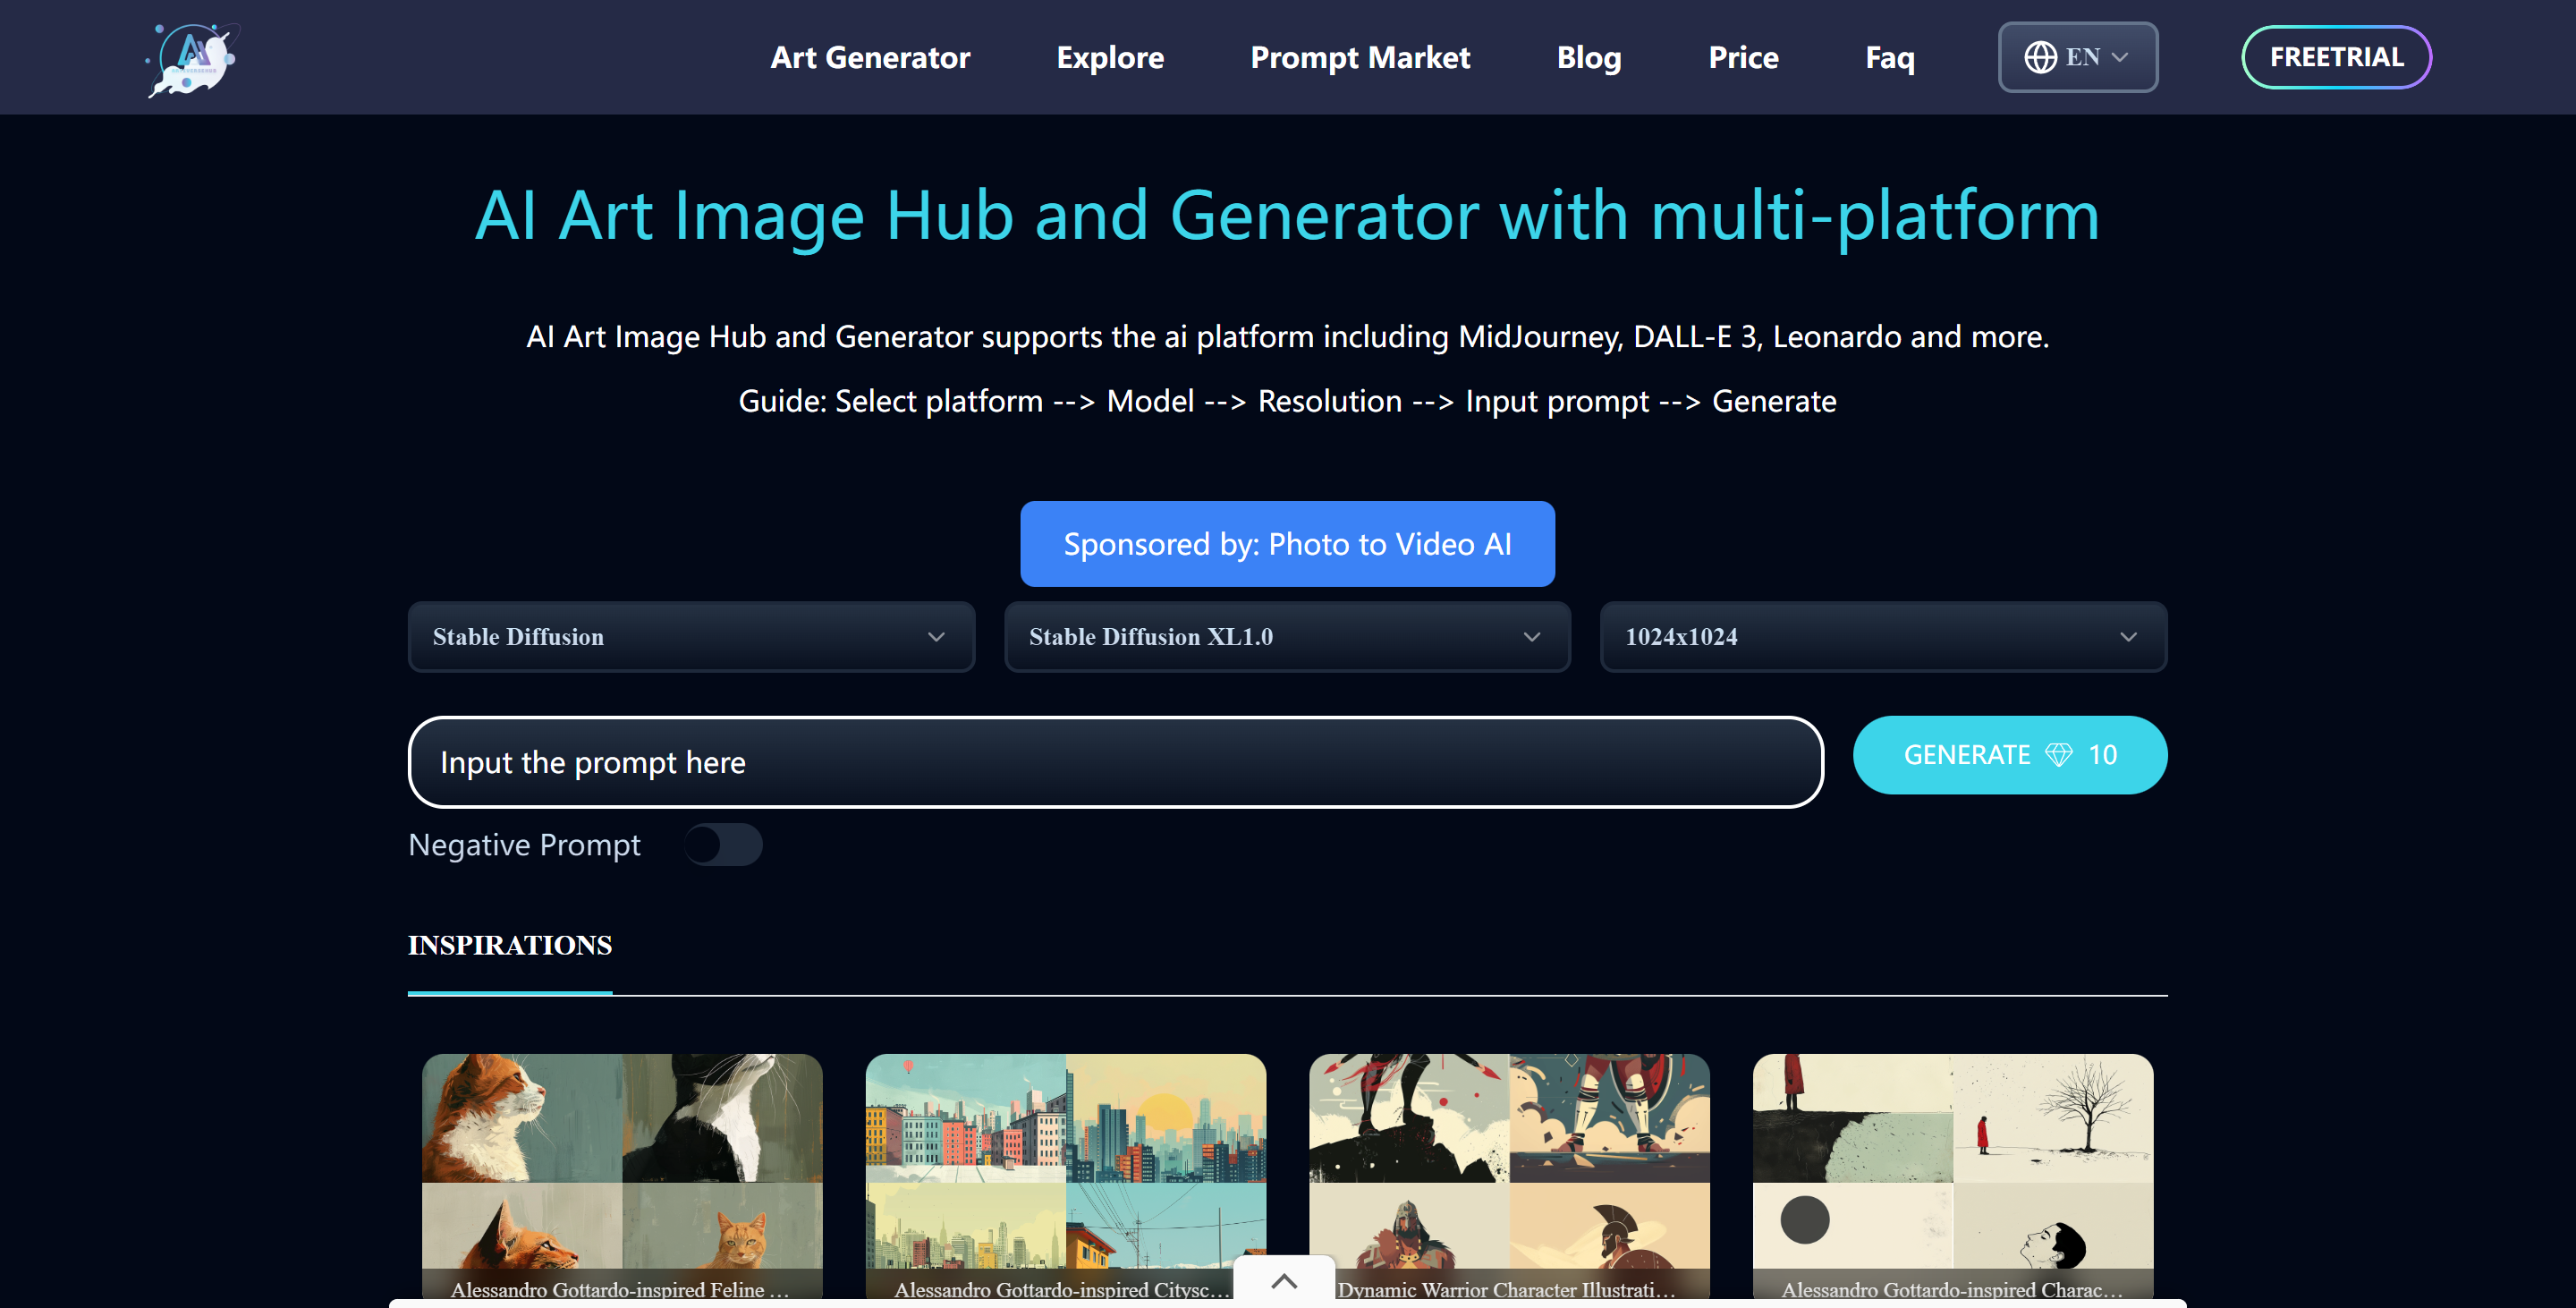This screenshot has height=1308, width=2576.
Task: Switch to the INSPIRATIONS tab
Action: pyautogui.click(x=509, y=945)
